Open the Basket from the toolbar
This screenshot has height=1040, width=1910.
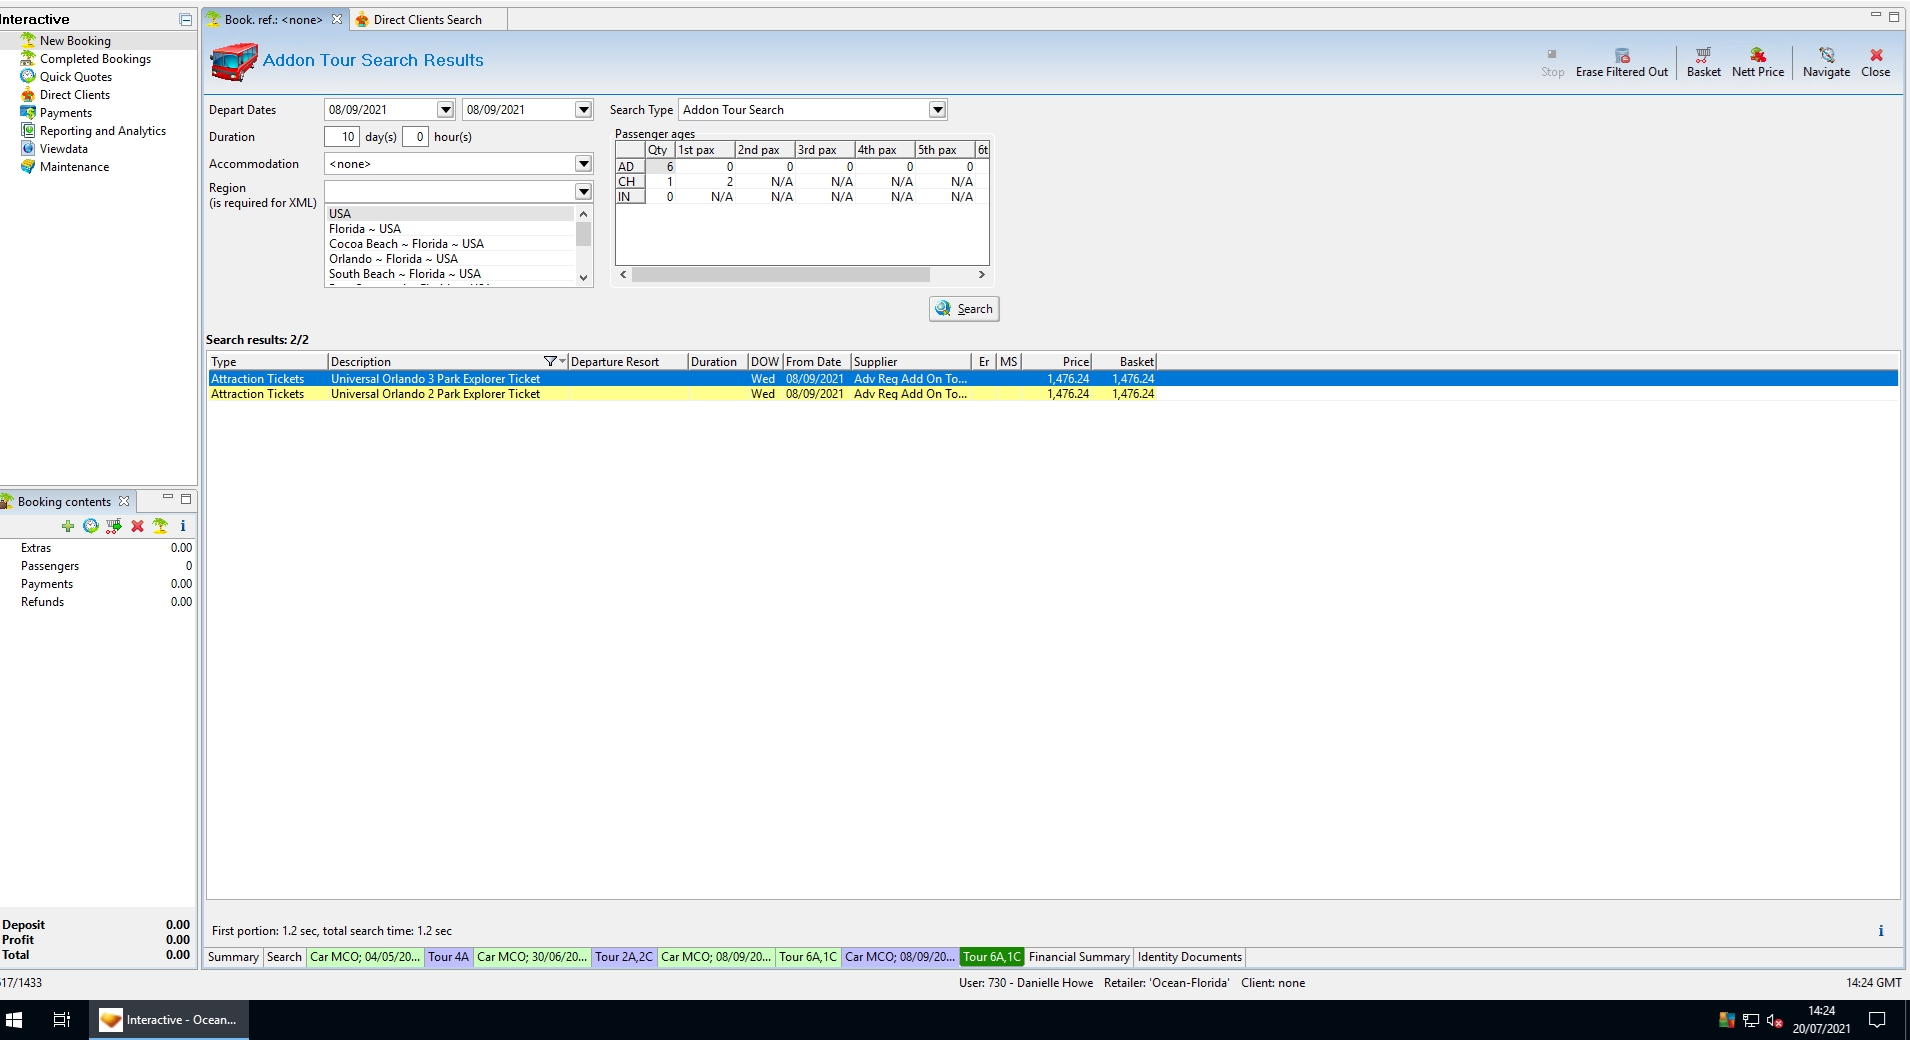(x=1703, y=63)
